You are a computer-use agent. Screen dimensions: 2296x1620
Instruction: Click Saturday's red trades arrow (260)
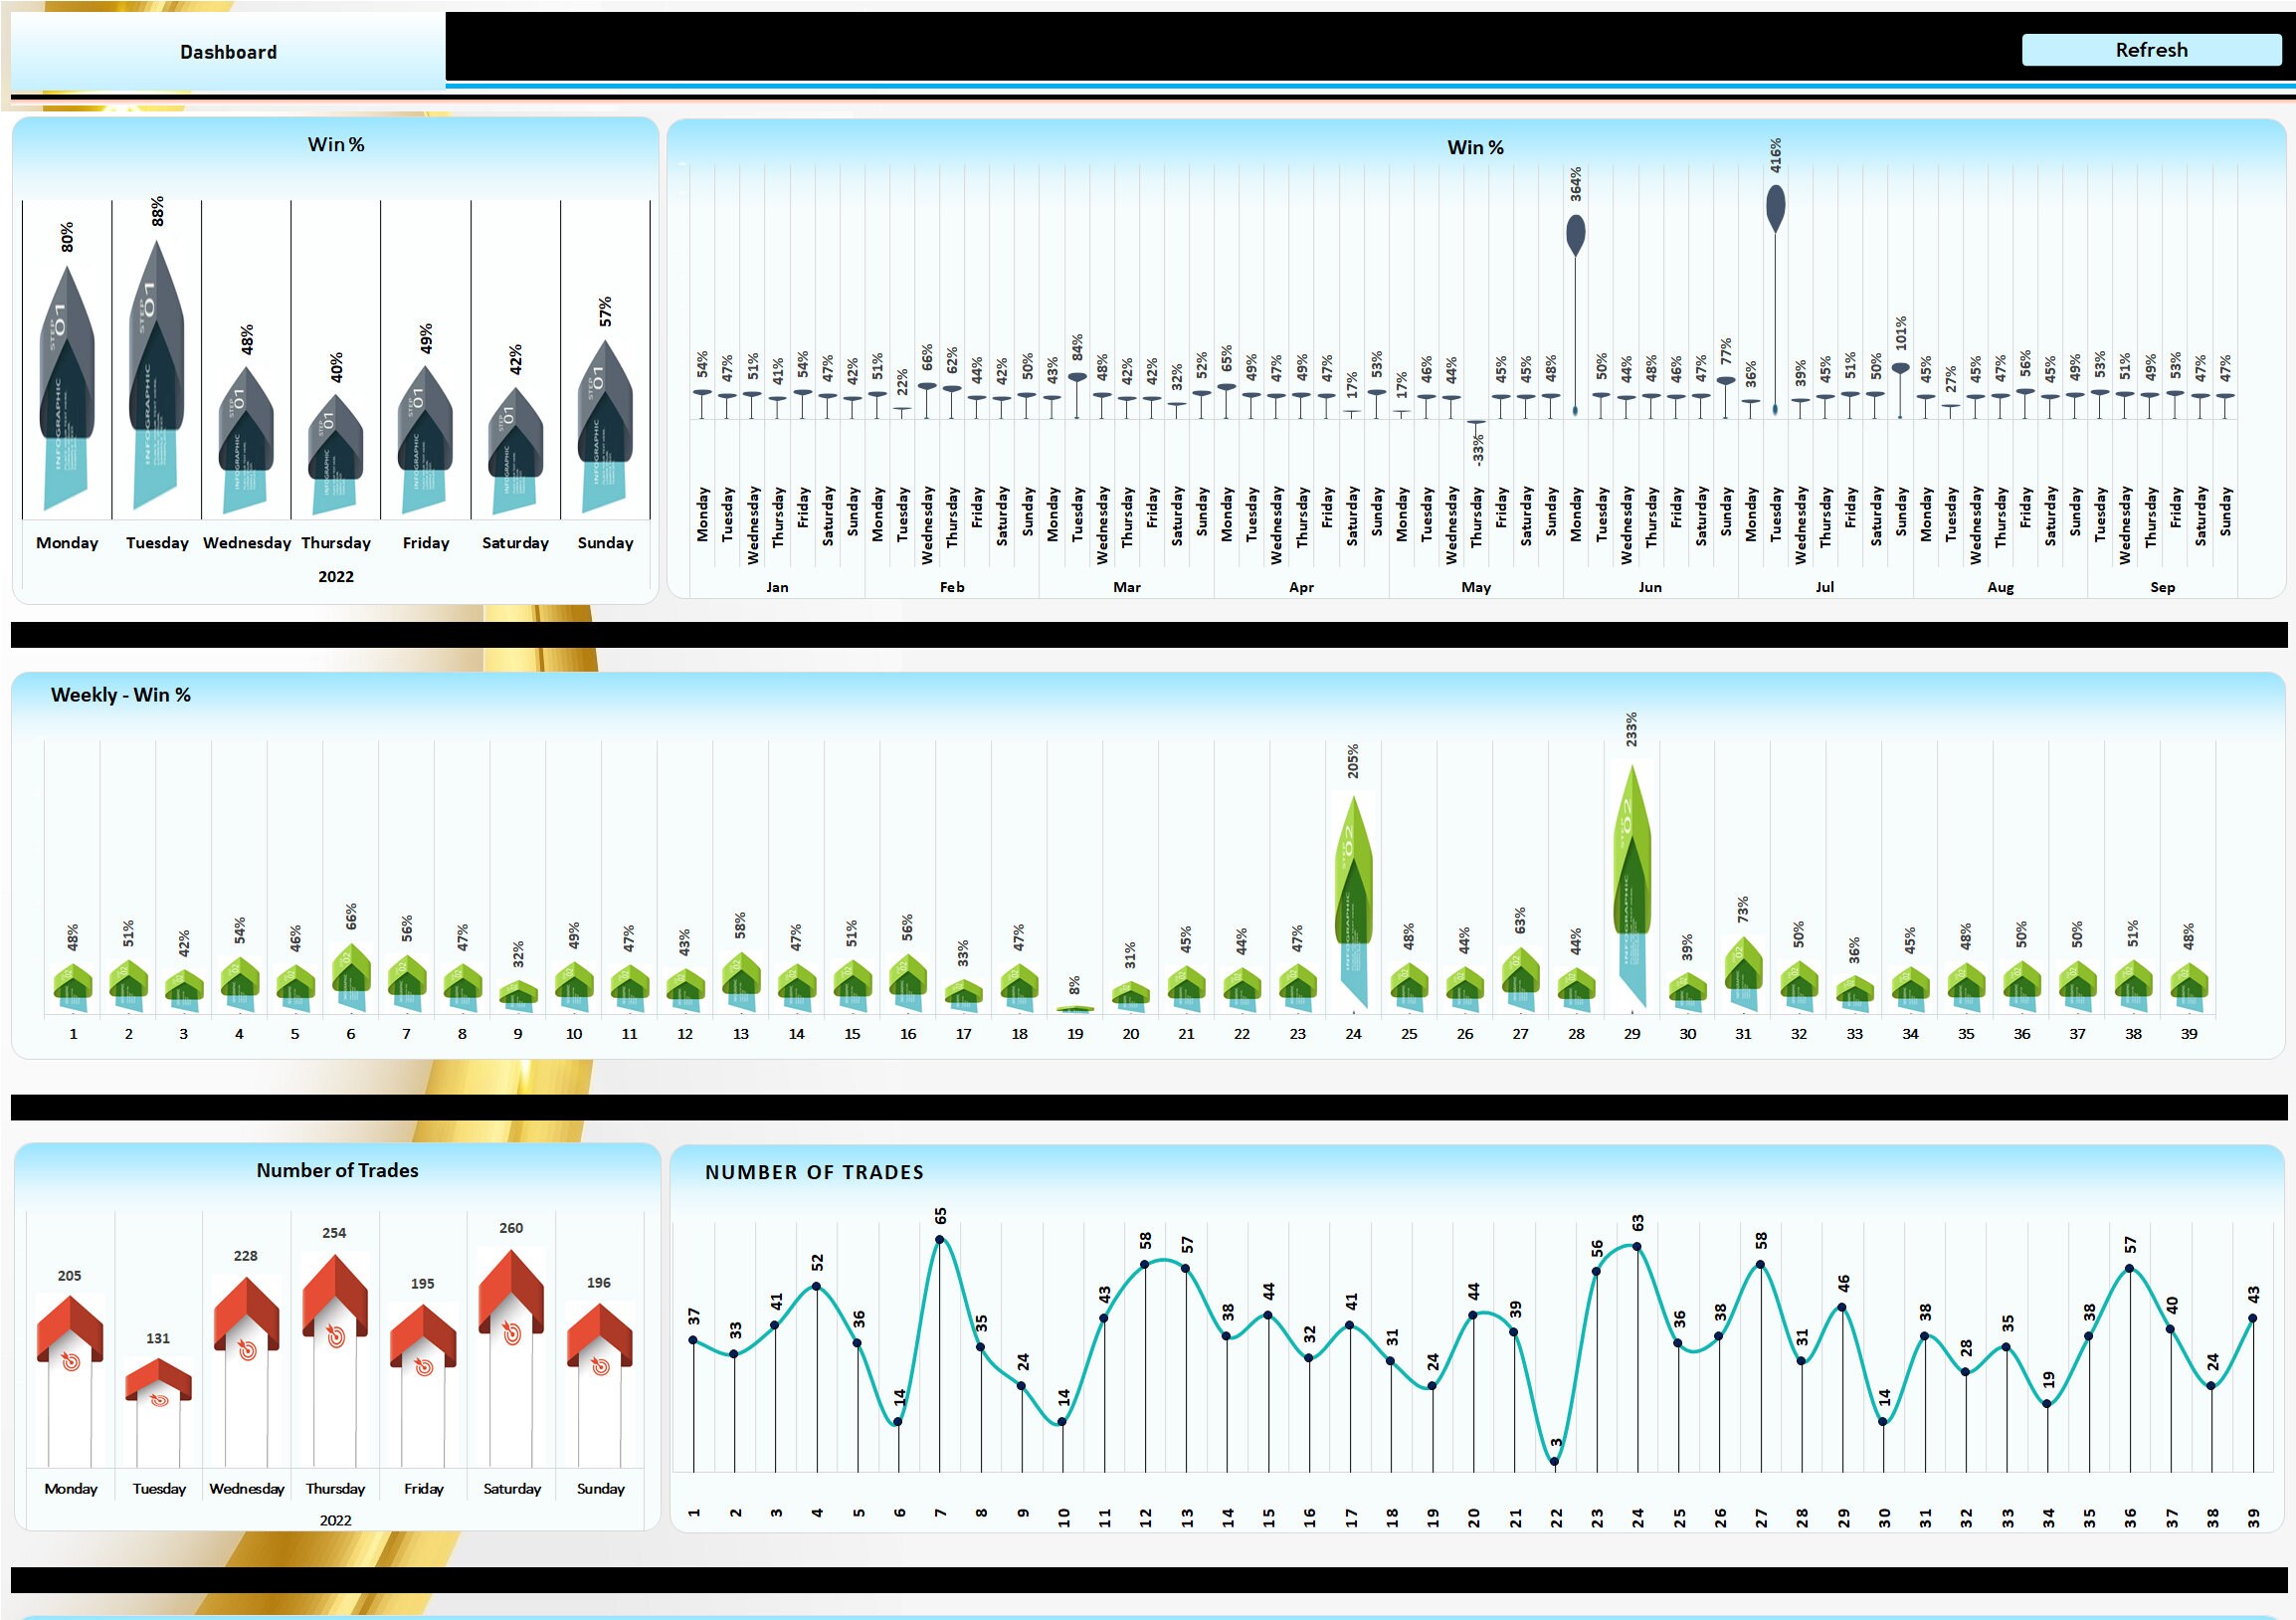tap(511, 1298)
